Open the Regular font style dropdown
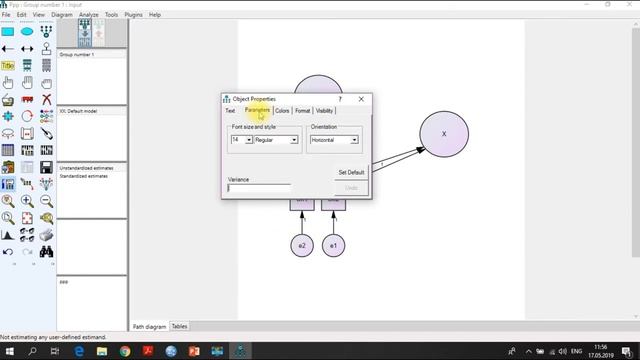The width and height of the screenshot is (640, 360). [294, 140]
